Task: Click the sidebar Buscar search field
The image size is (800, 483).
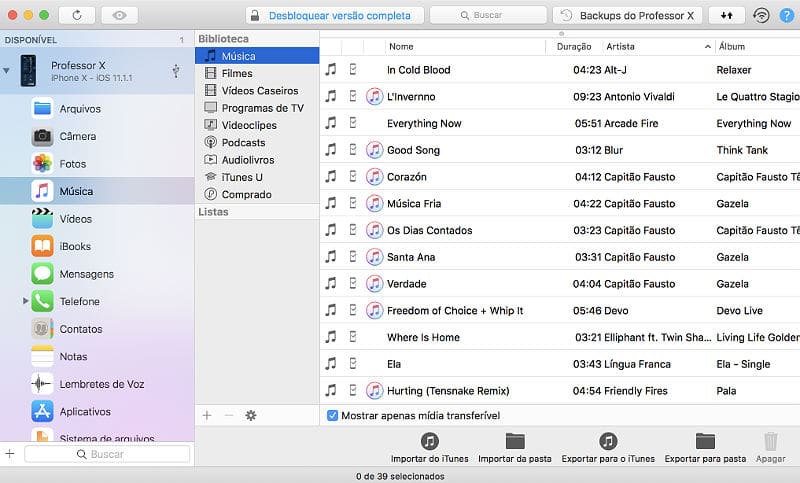Action: [x=107, y=454]
